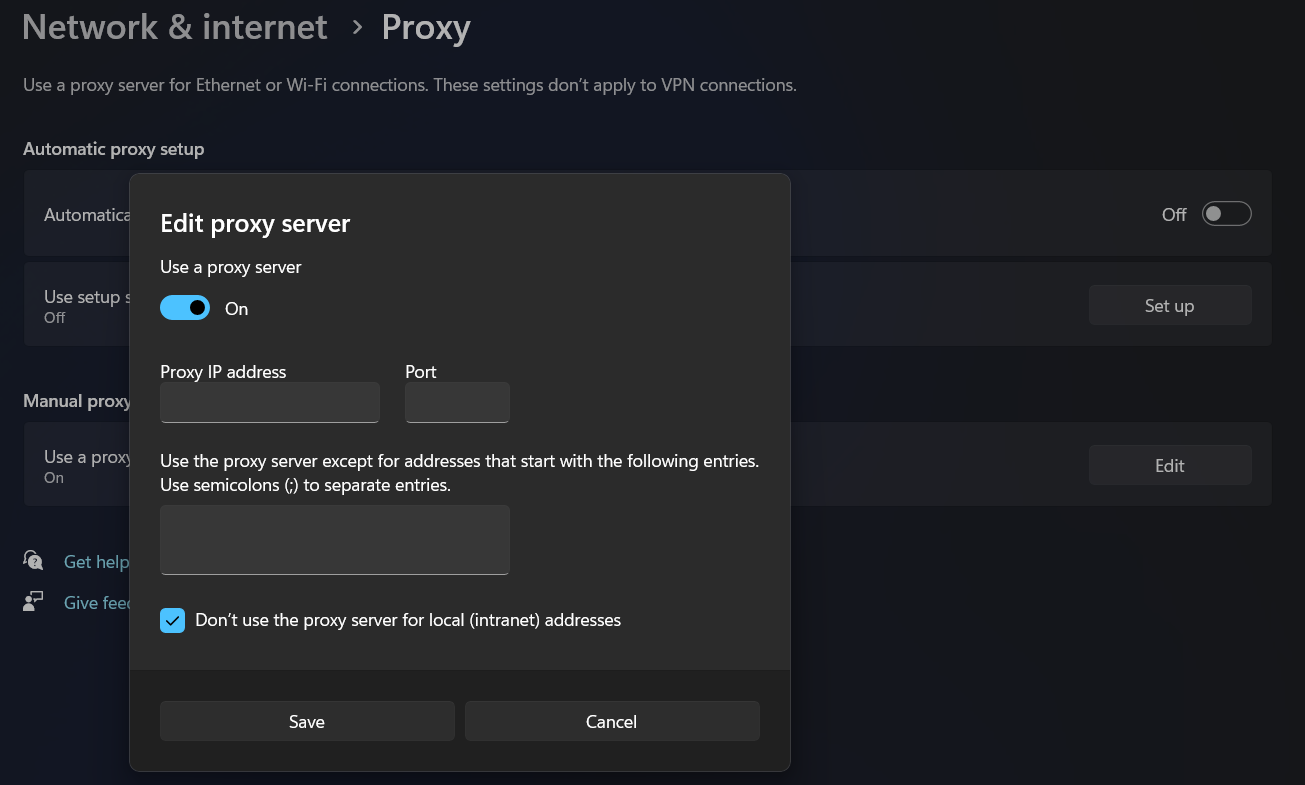1305x785 pixels.
Task: Click the breadcrumb chevron arrow before Proxy
Action: (357, 28)
